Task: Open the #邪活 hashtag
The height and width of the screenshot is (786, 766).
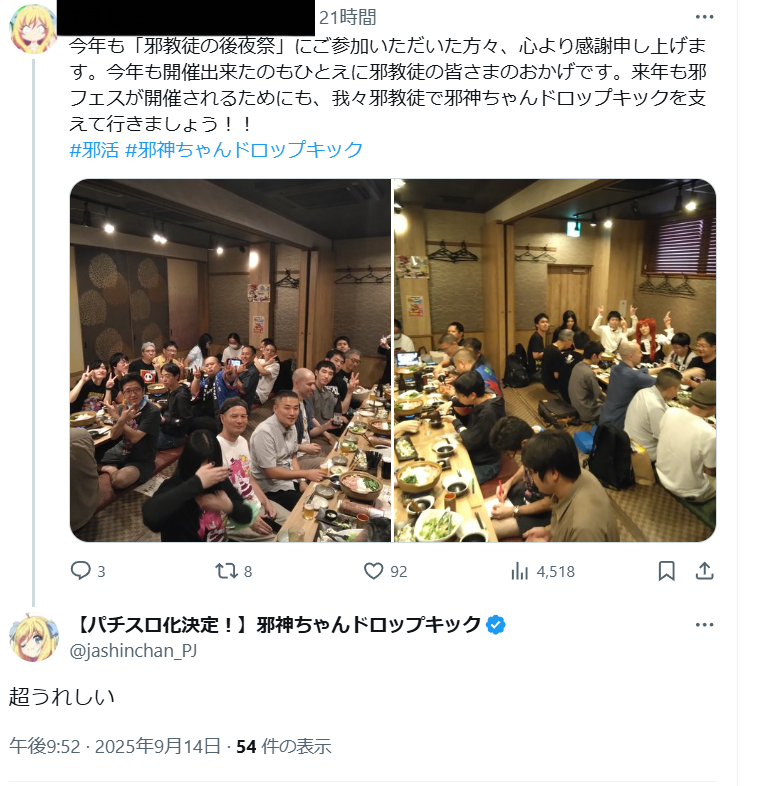Action: tap(94, 150)
